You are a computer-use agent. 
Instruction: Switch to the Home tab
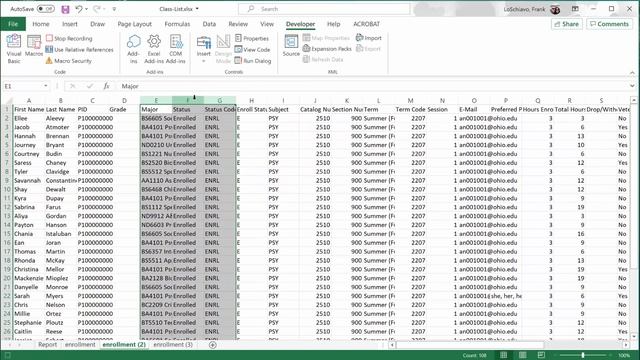[x=41, y=24]
